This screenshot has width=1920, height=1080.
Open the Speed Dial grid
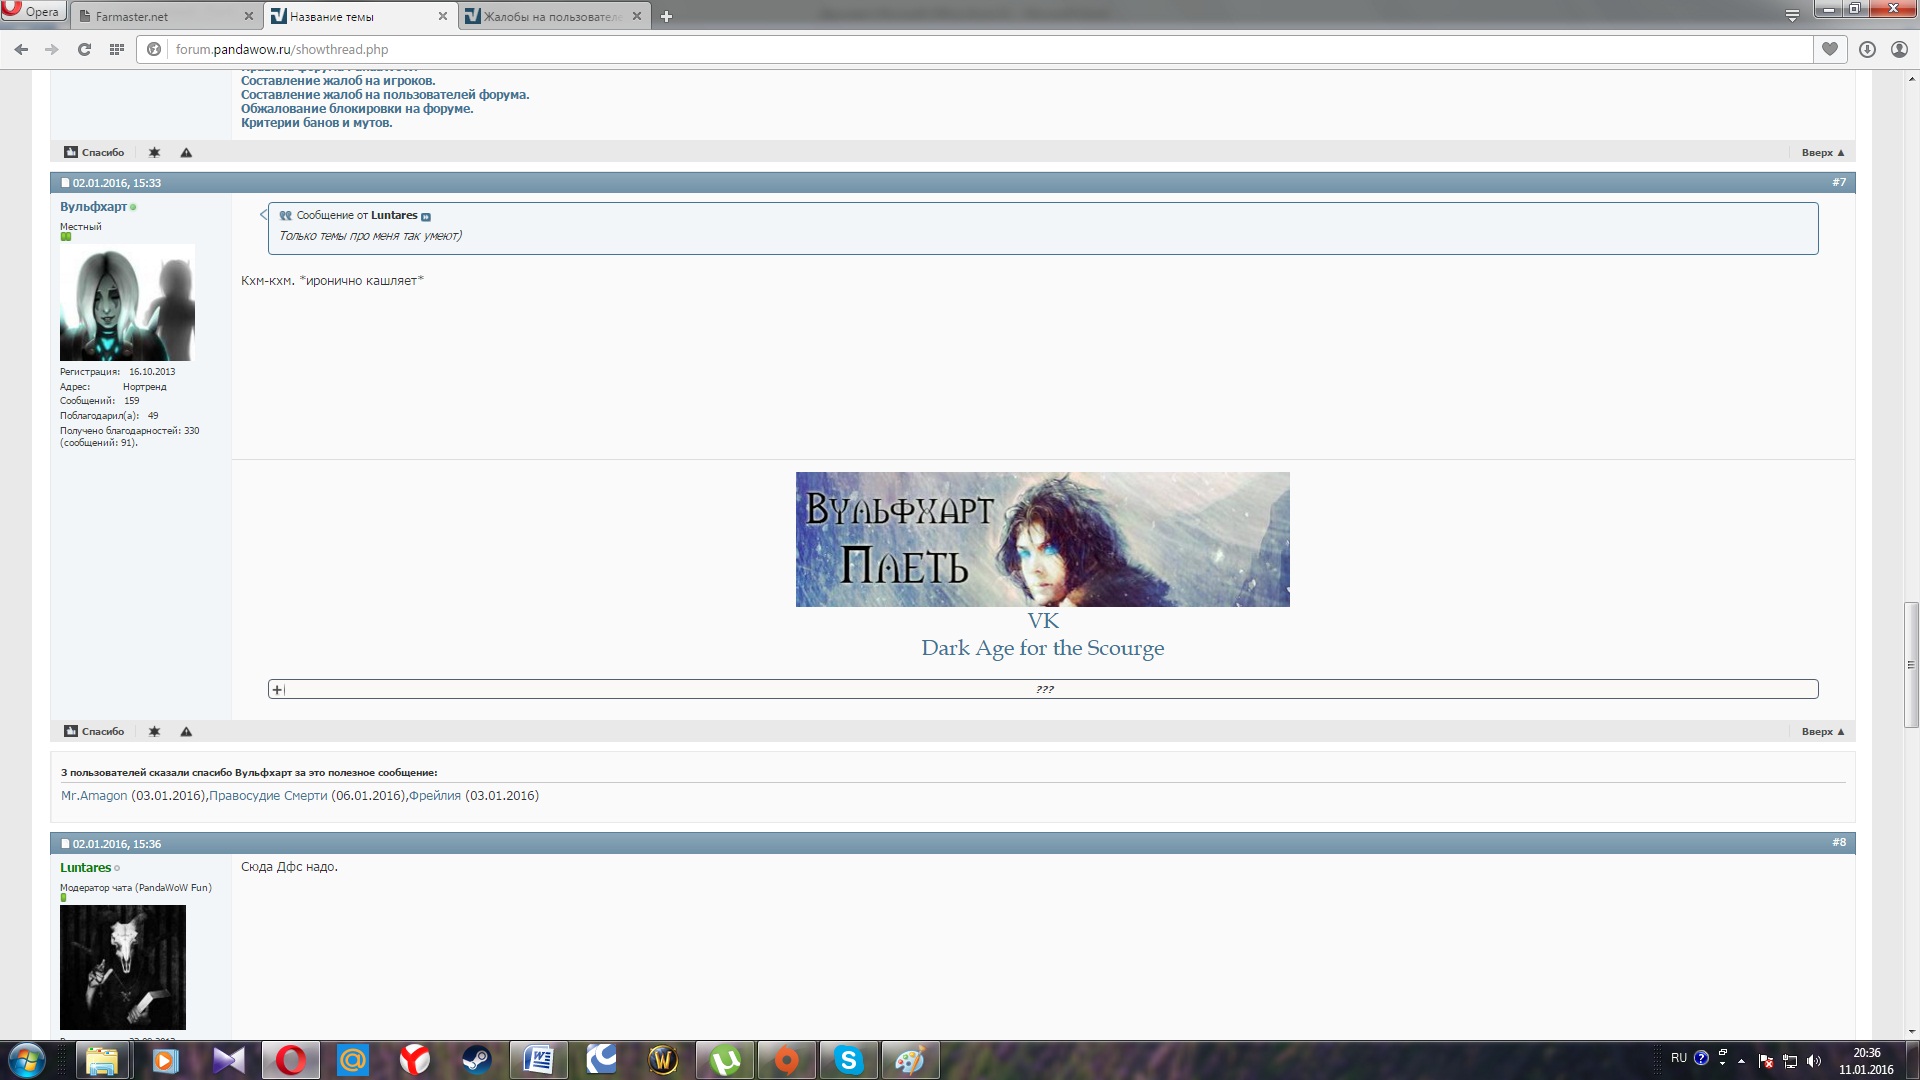pyautogui.click(x=117, y=49)
